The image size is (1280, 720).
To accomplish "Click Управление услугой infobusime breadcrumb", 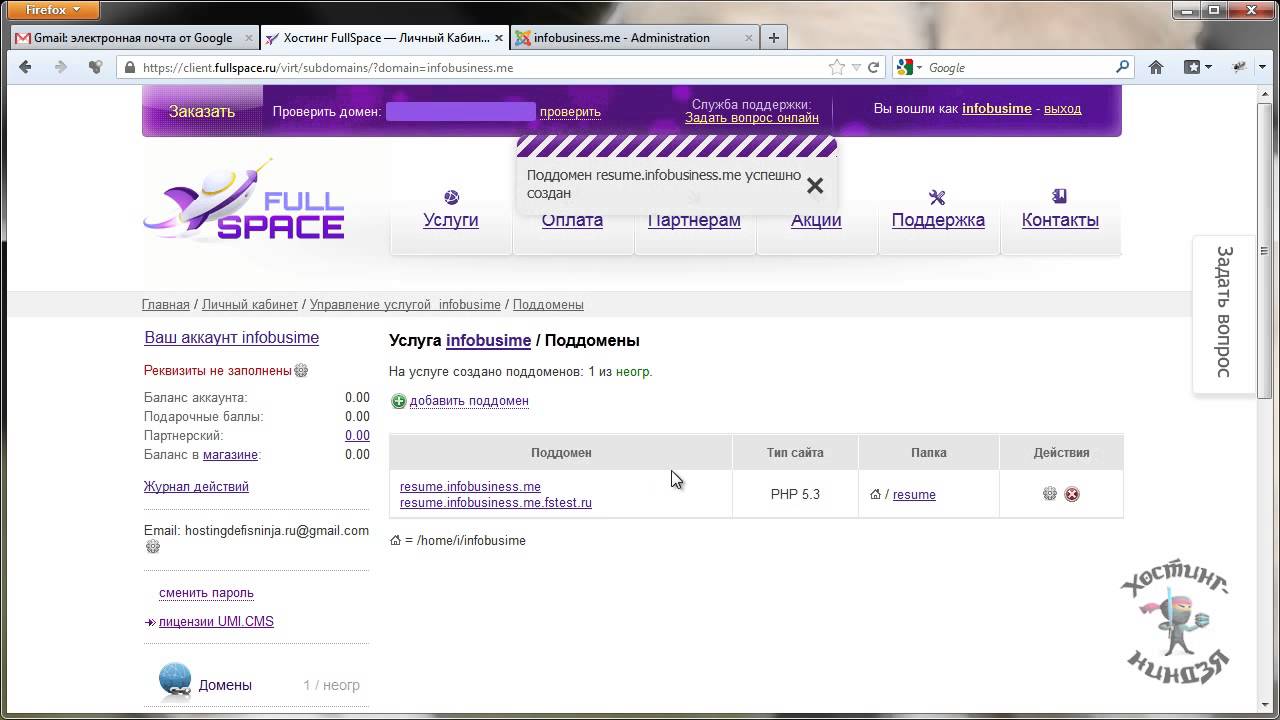I will coord(405,304).
